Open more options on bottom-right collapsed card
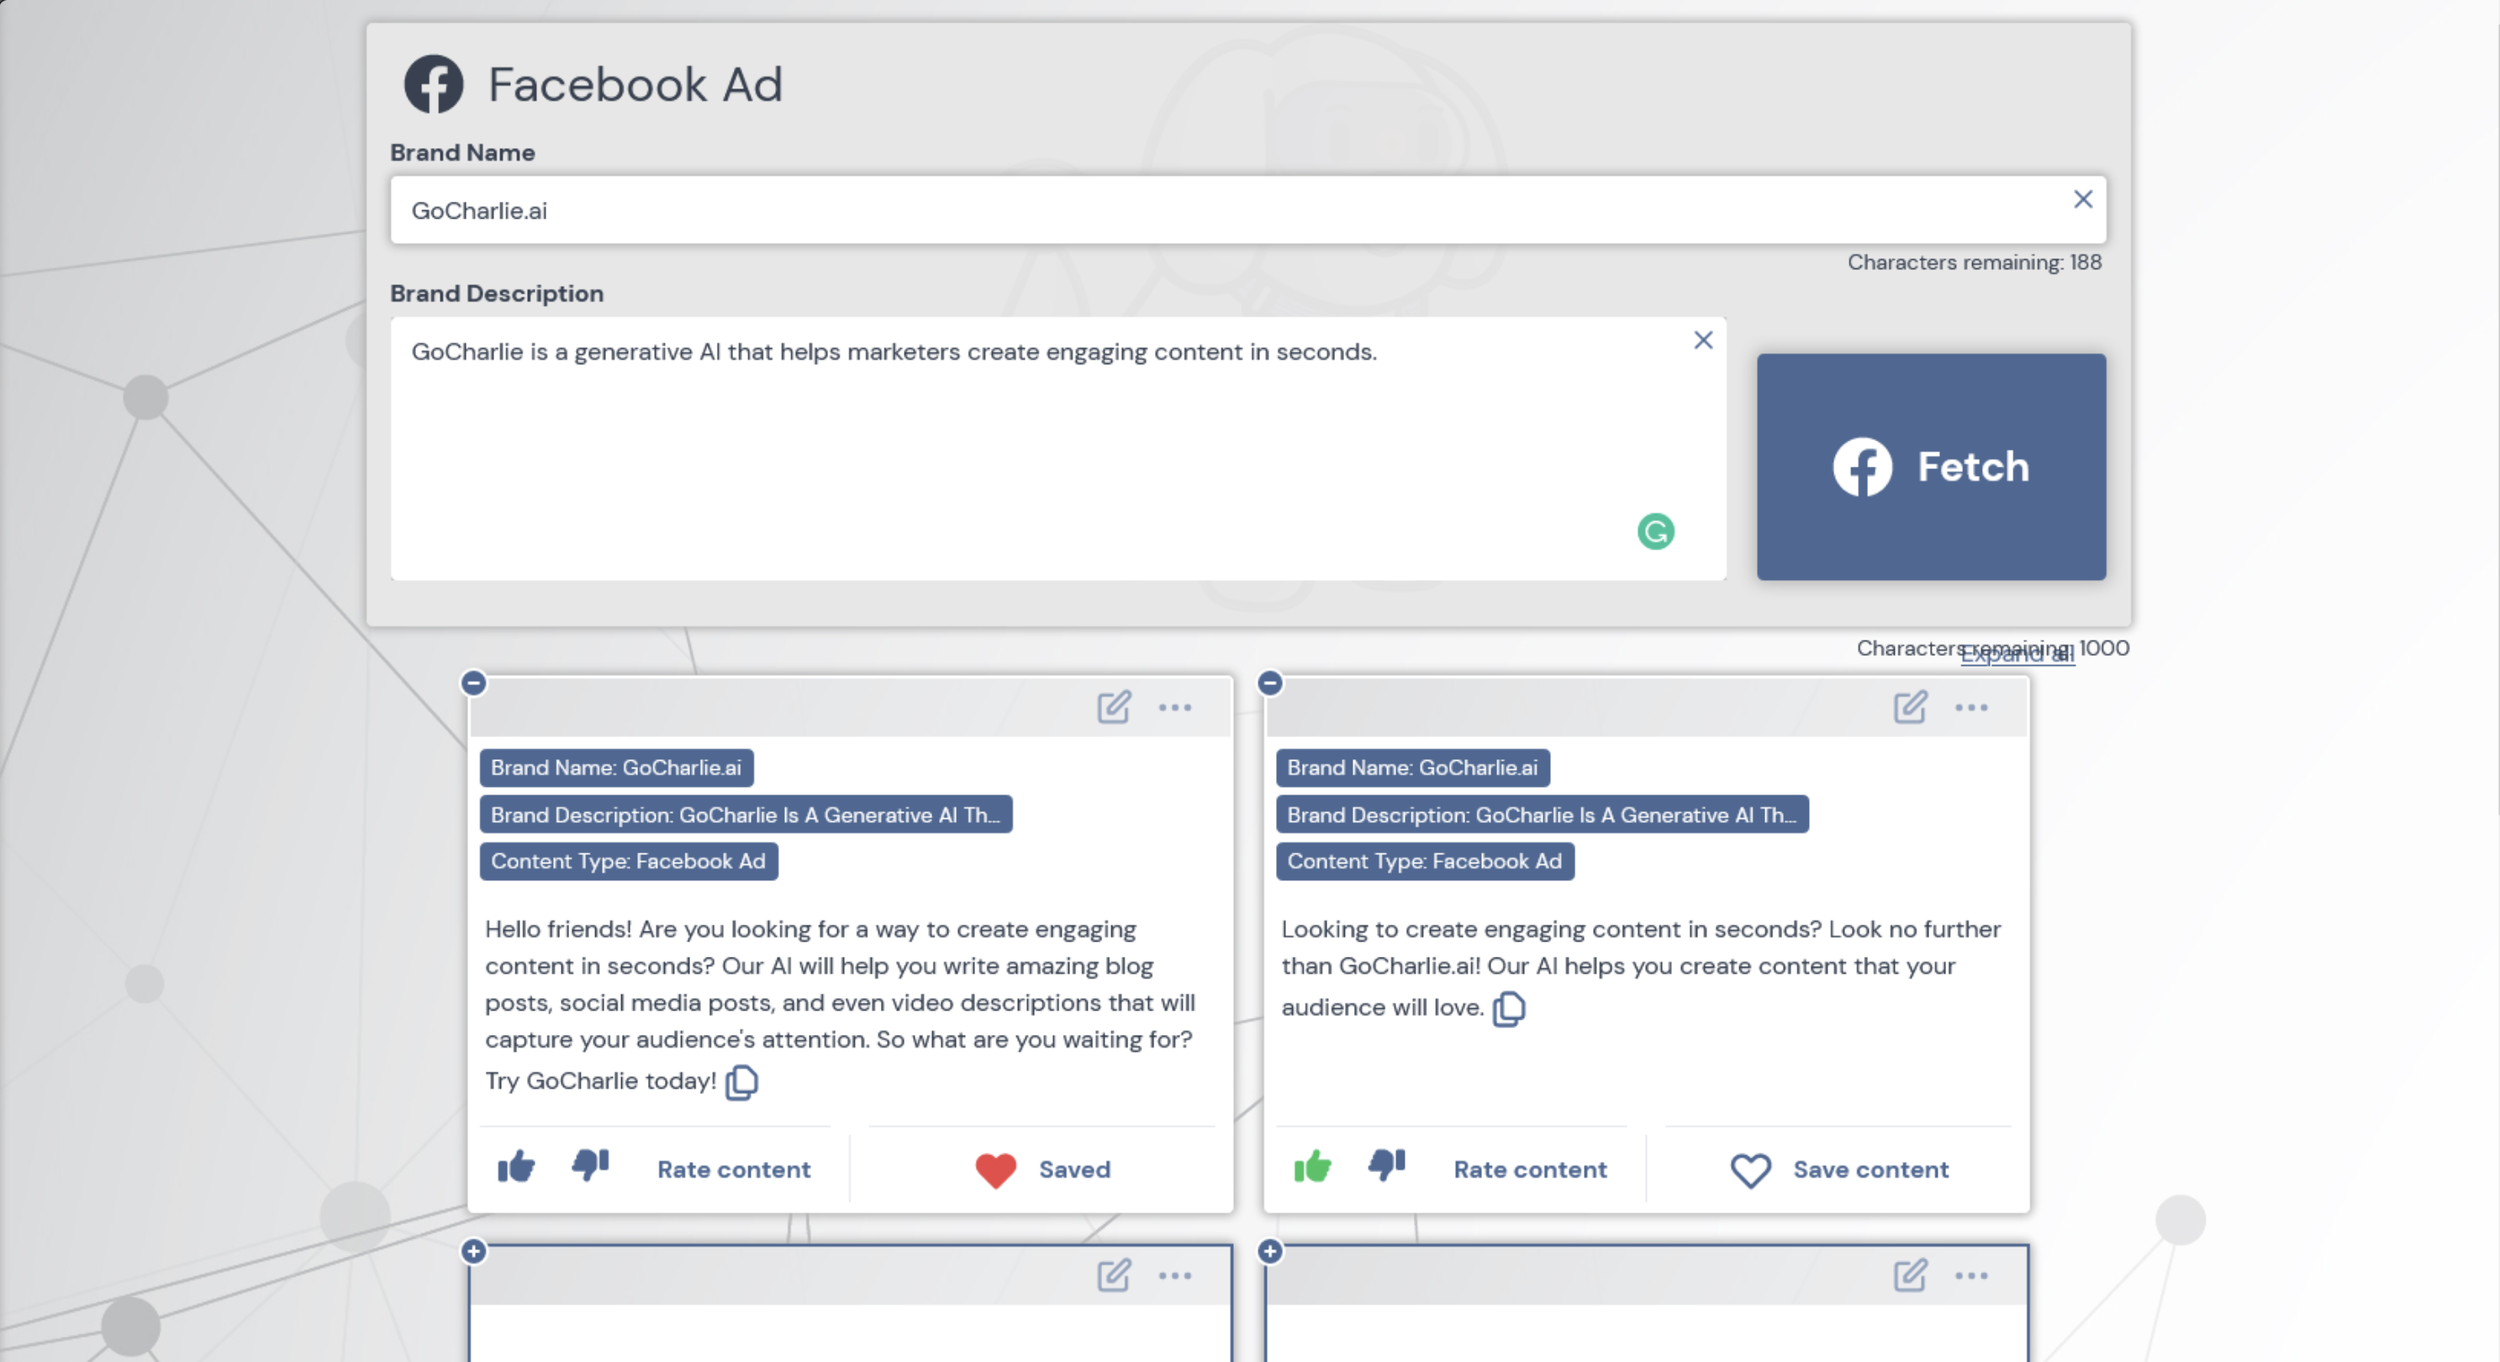2500x1362 pixels. (1971, 1276)
